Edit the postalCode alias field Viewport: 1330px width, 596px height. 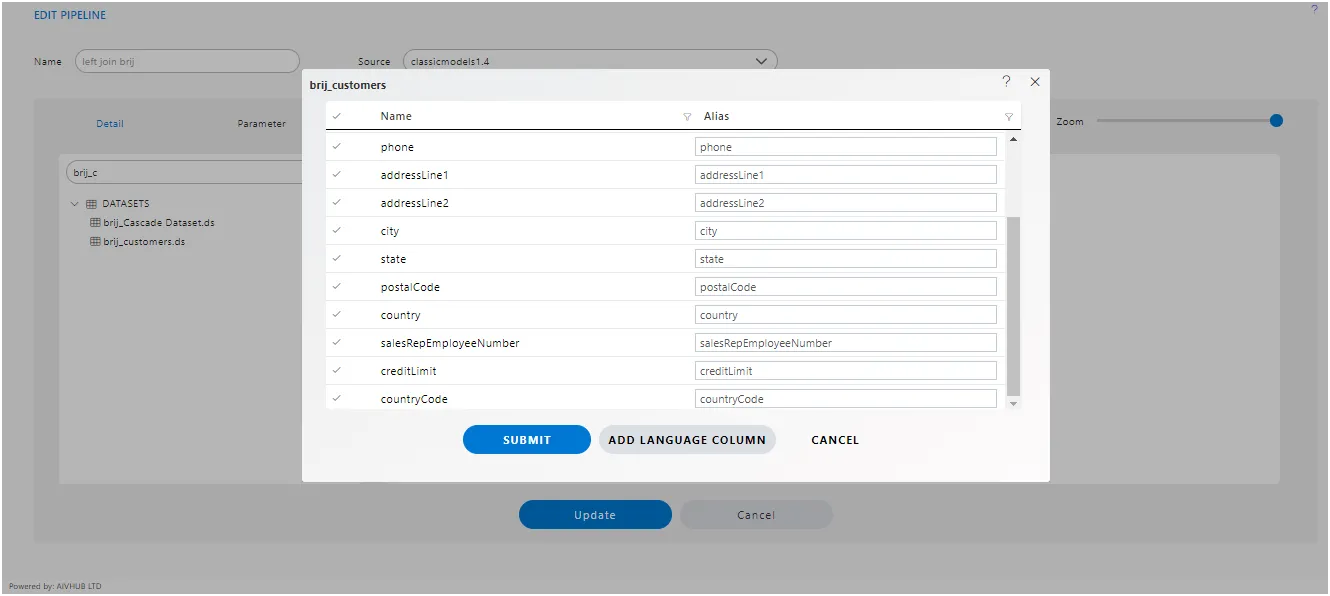pyautogui.click(x=846, y=287)
